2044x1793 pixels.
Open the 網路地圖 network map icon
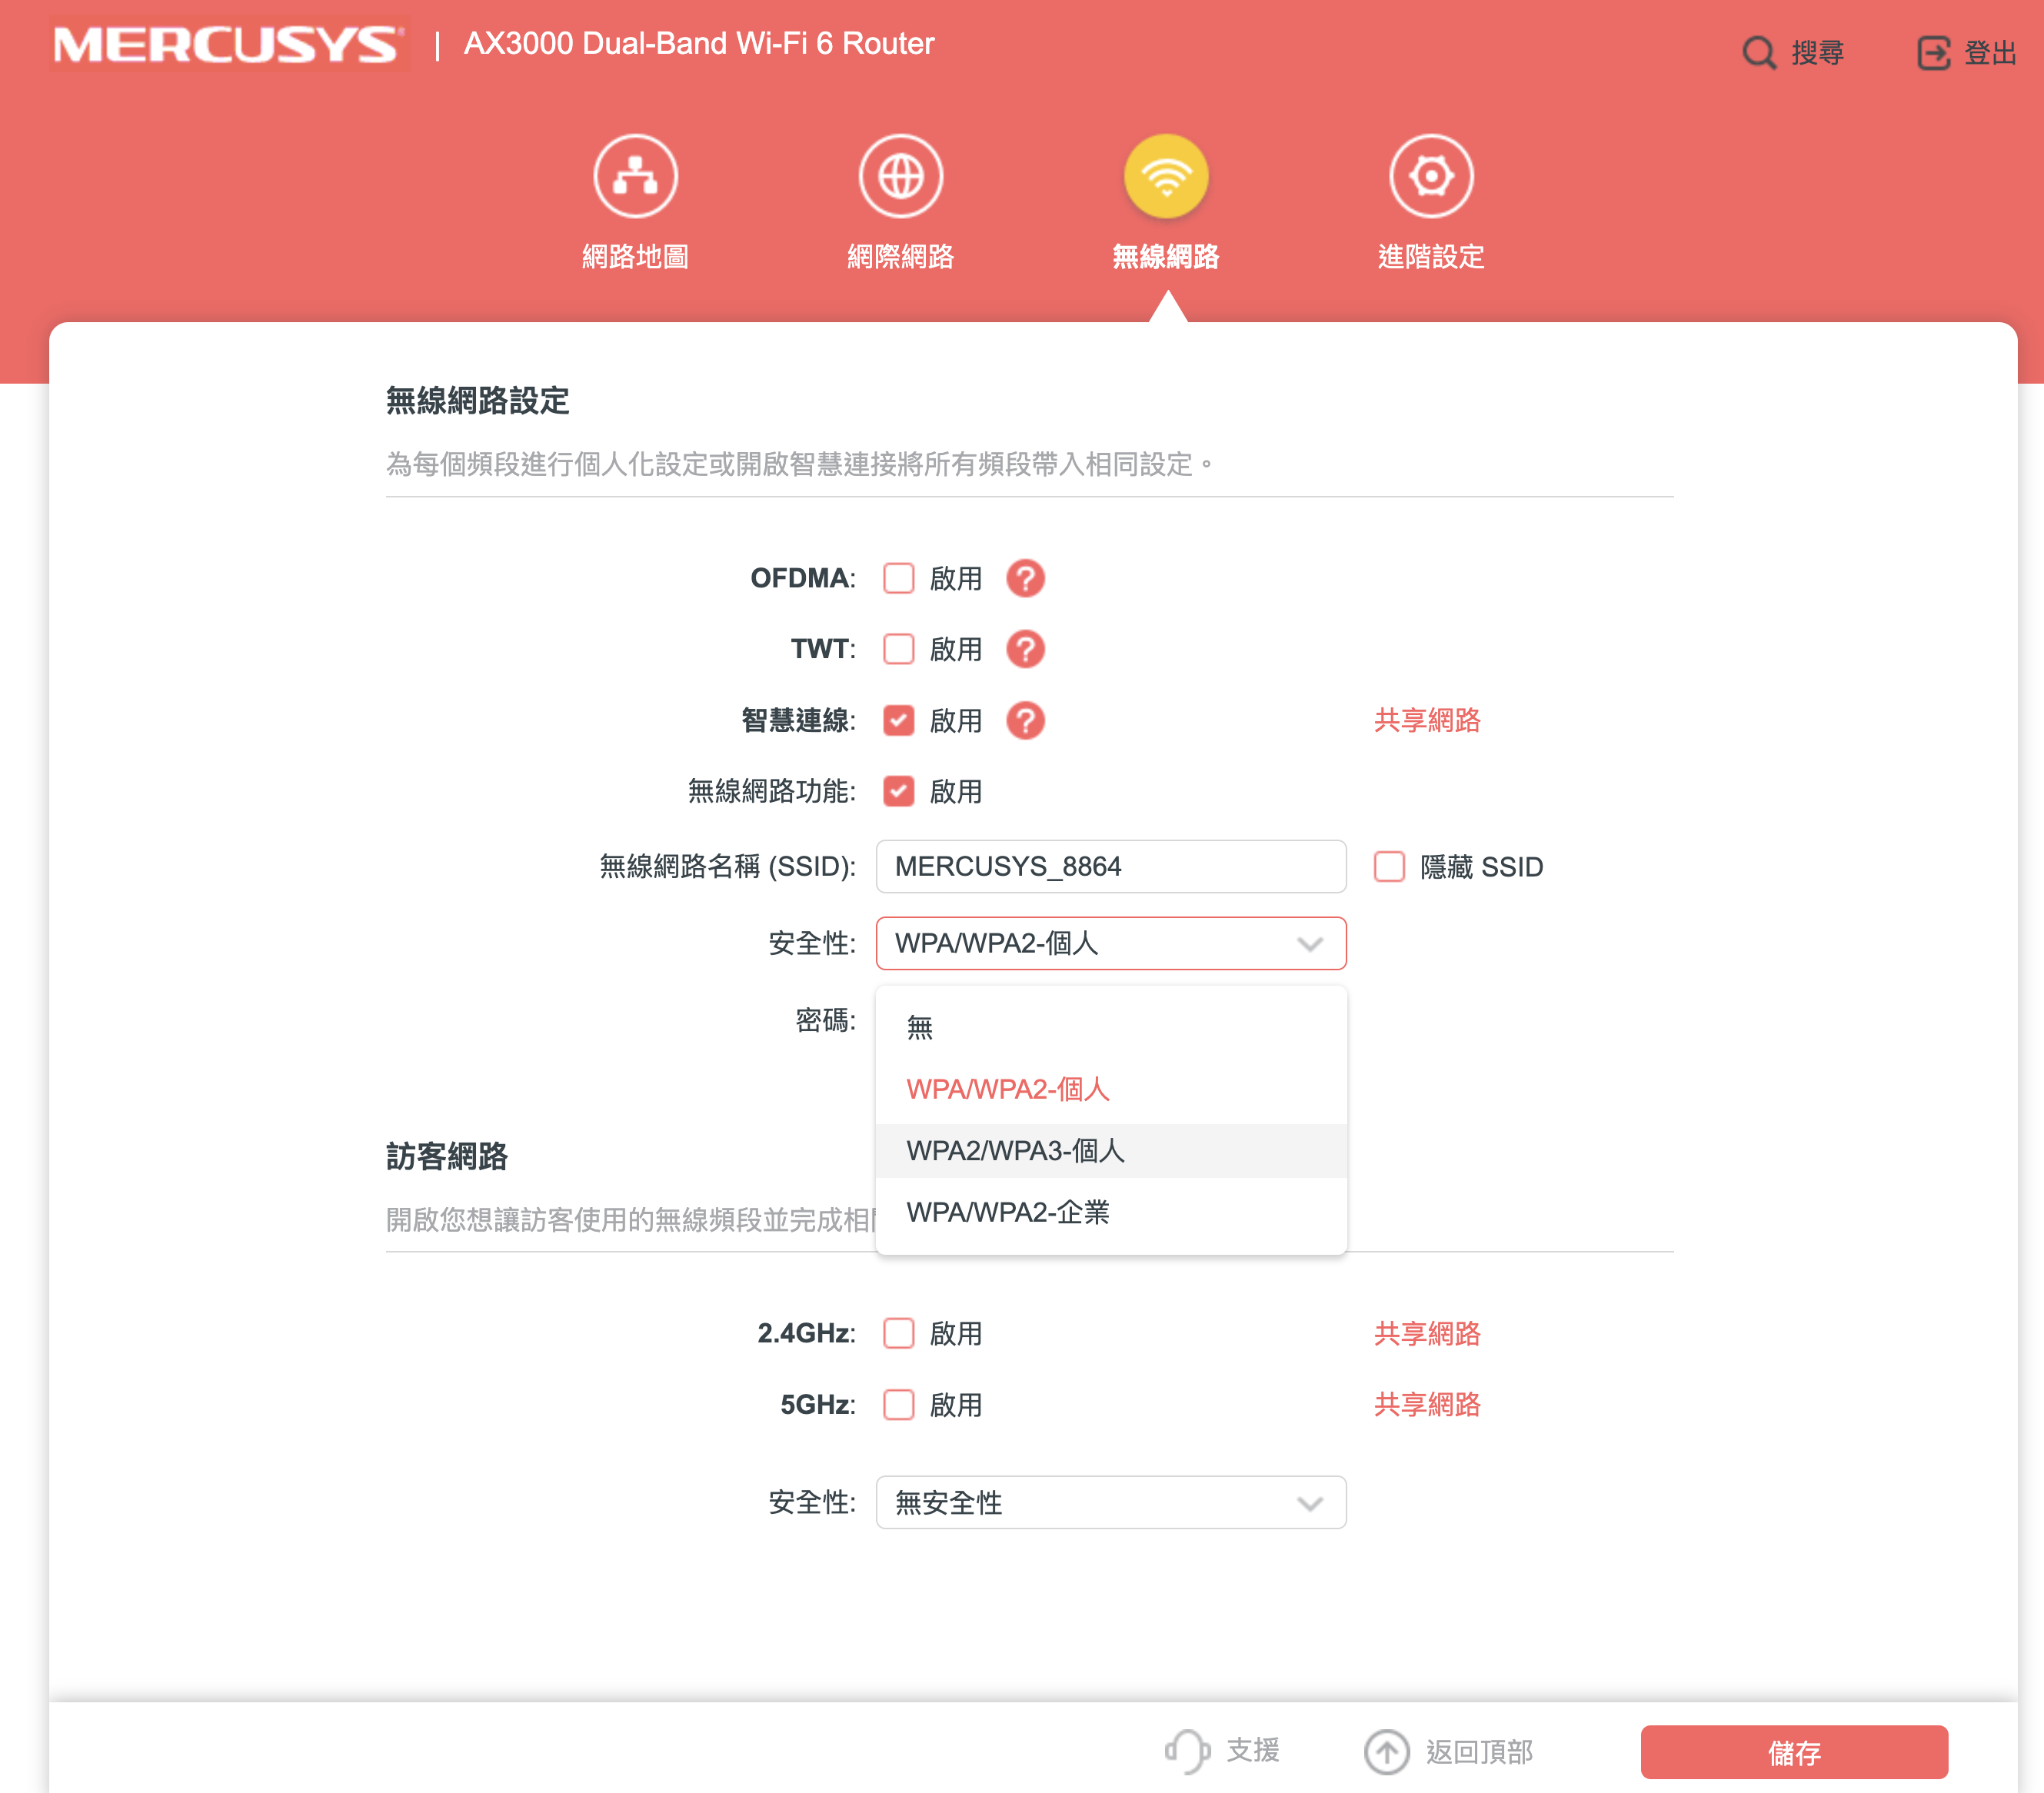[635, 176]
